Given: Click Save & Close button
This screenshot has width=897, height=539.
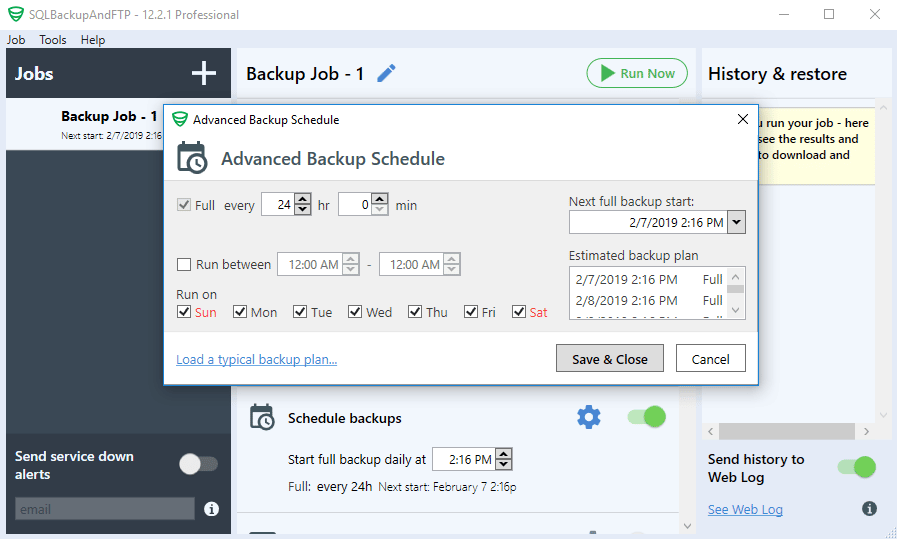Looking at the screenshot, I should click(610, 358).
